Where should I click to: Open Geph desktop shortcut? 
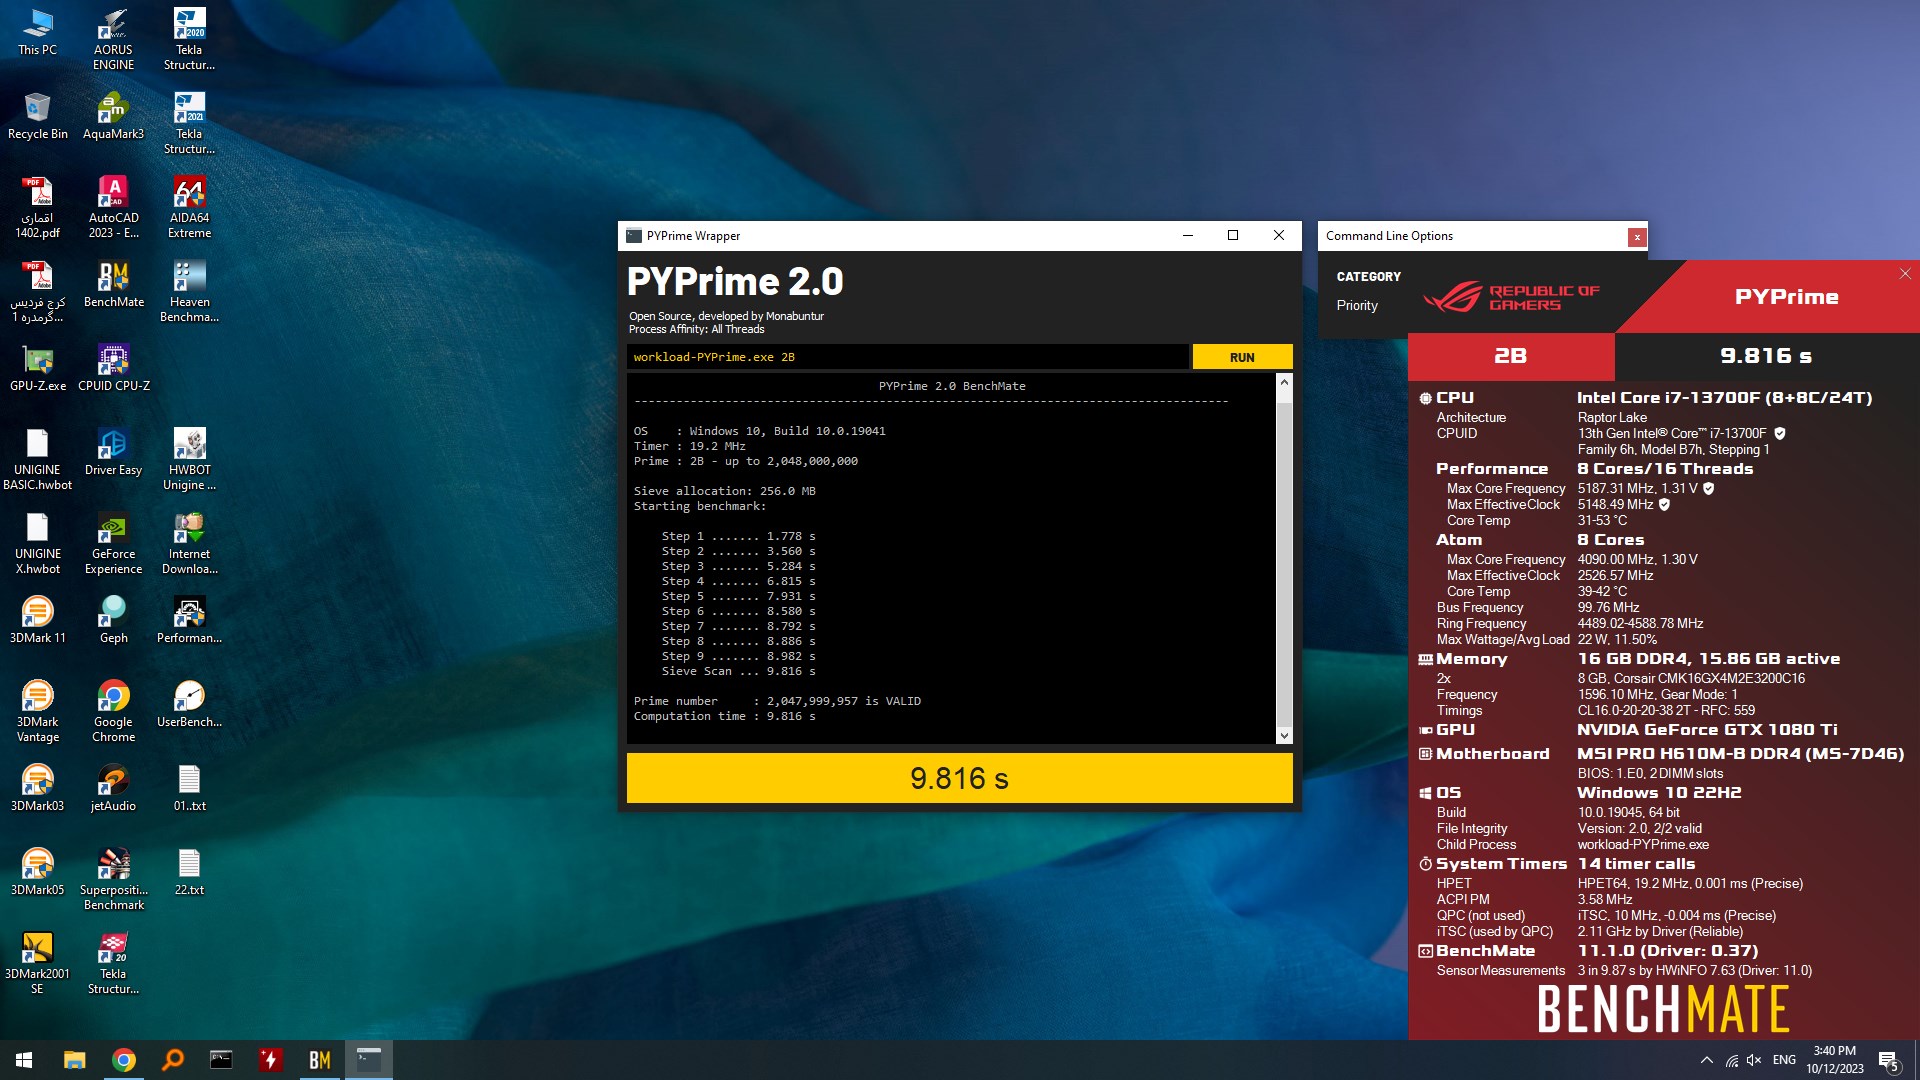(x=113, y=620)
